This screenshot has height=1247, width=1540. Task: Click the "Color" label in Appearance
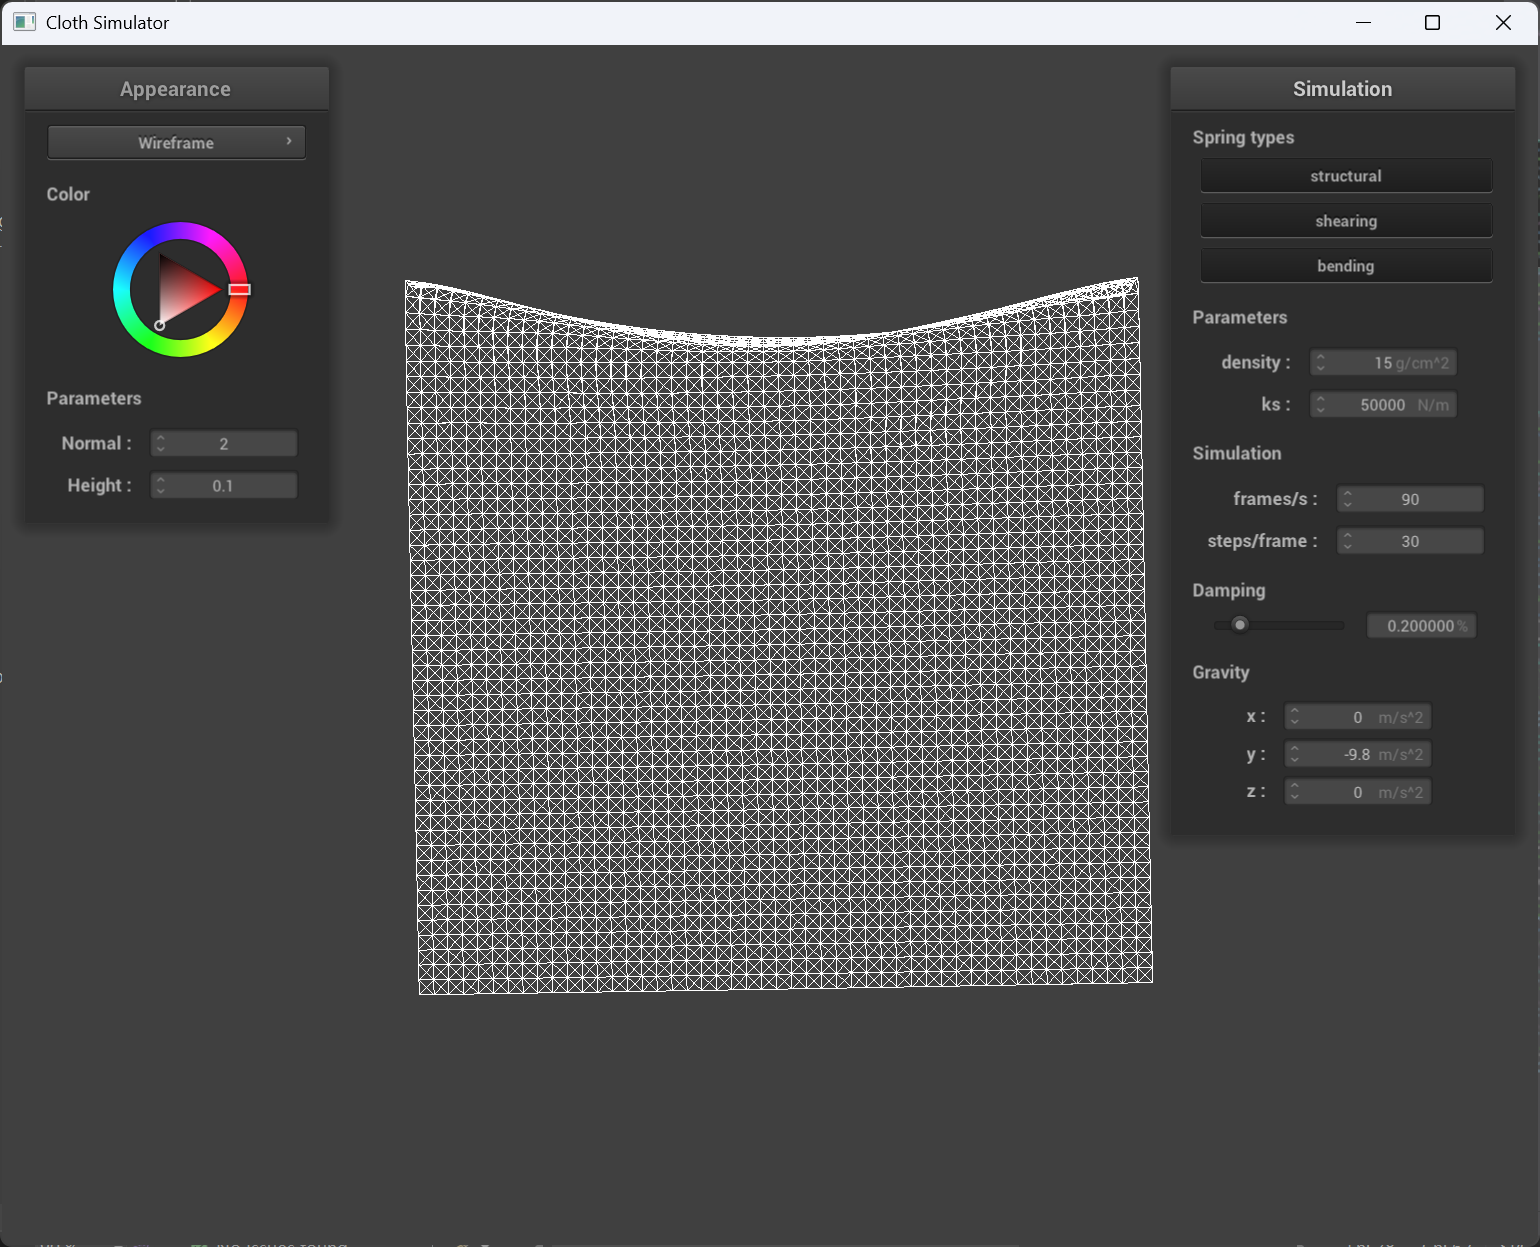point(68,194)
